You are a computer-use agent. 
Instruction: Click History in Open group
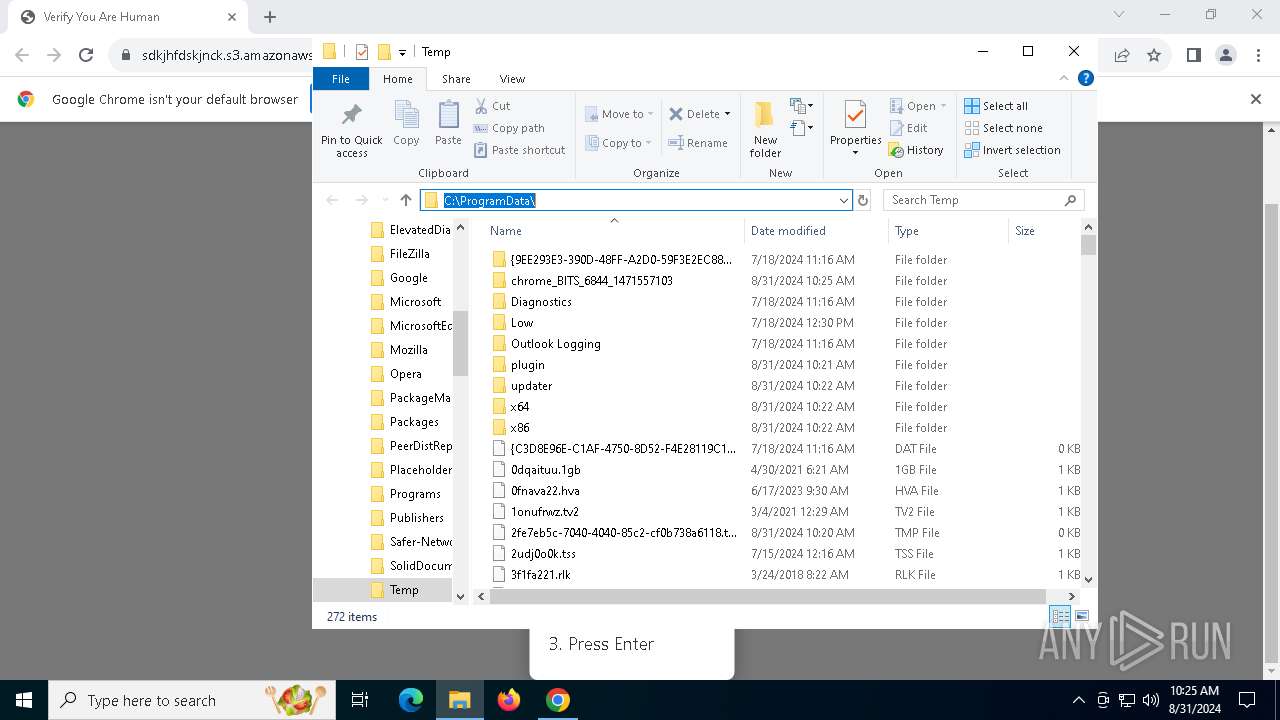click(916, 150)
